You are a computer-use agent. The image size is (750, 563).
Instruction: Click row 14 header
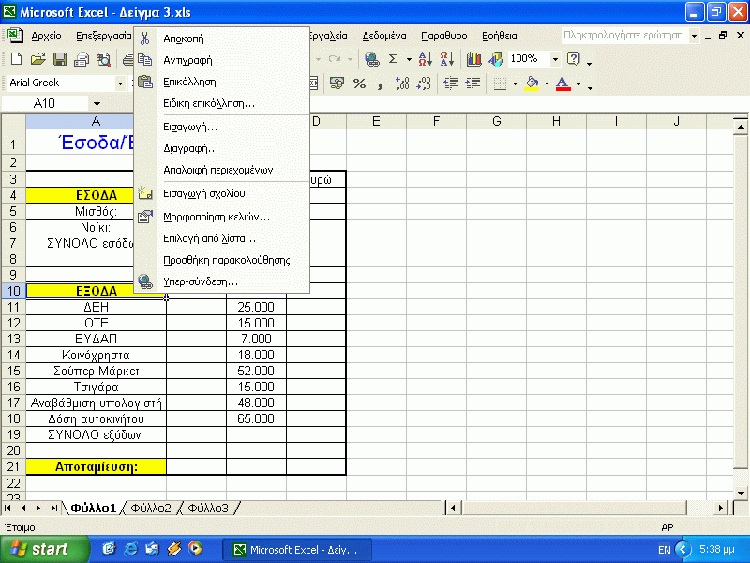[x=13, y=354]
